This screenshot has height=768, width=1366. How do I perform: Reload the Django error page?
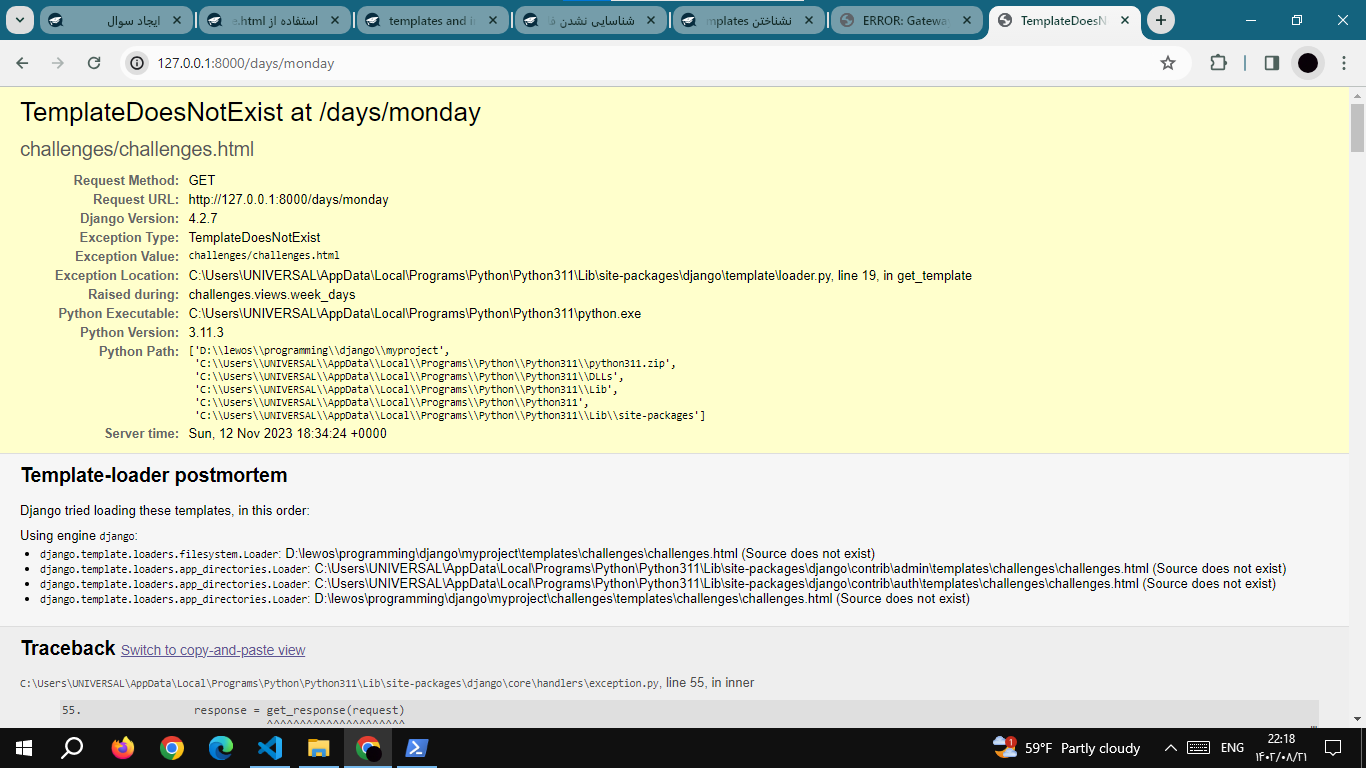click(94, 63)
